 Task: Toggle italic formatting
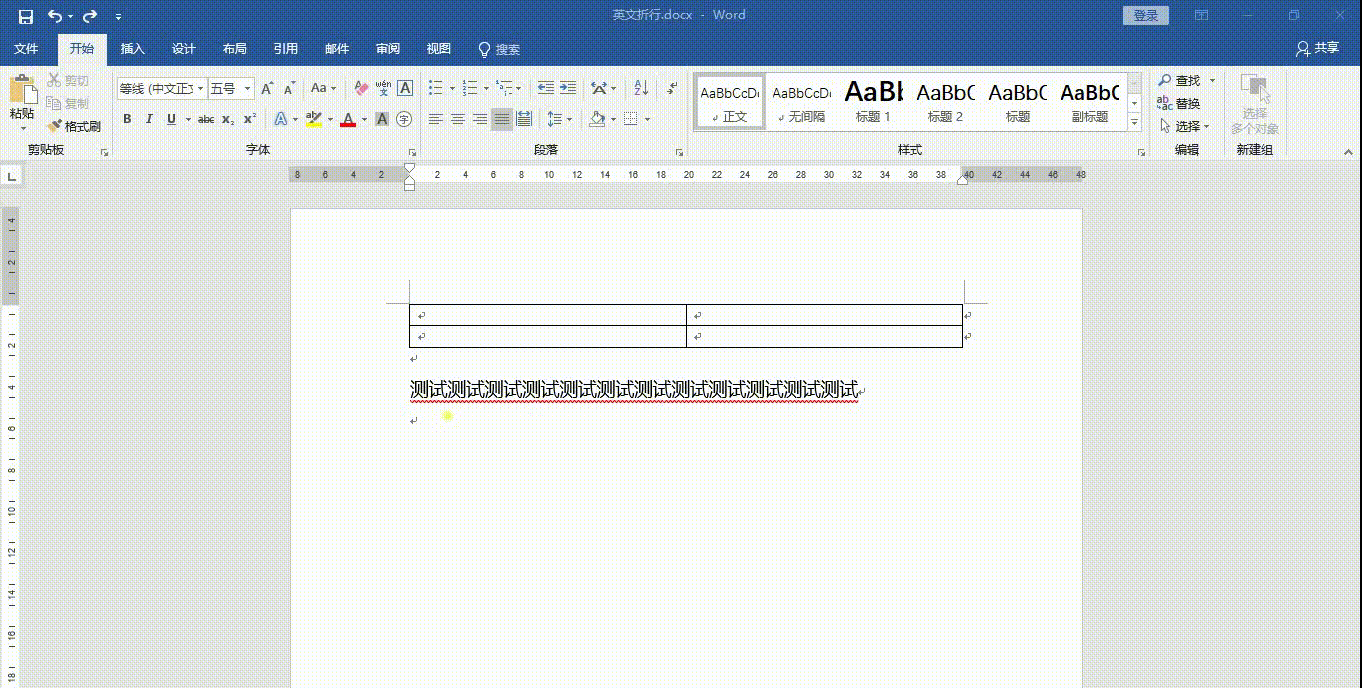pos(149,119)
